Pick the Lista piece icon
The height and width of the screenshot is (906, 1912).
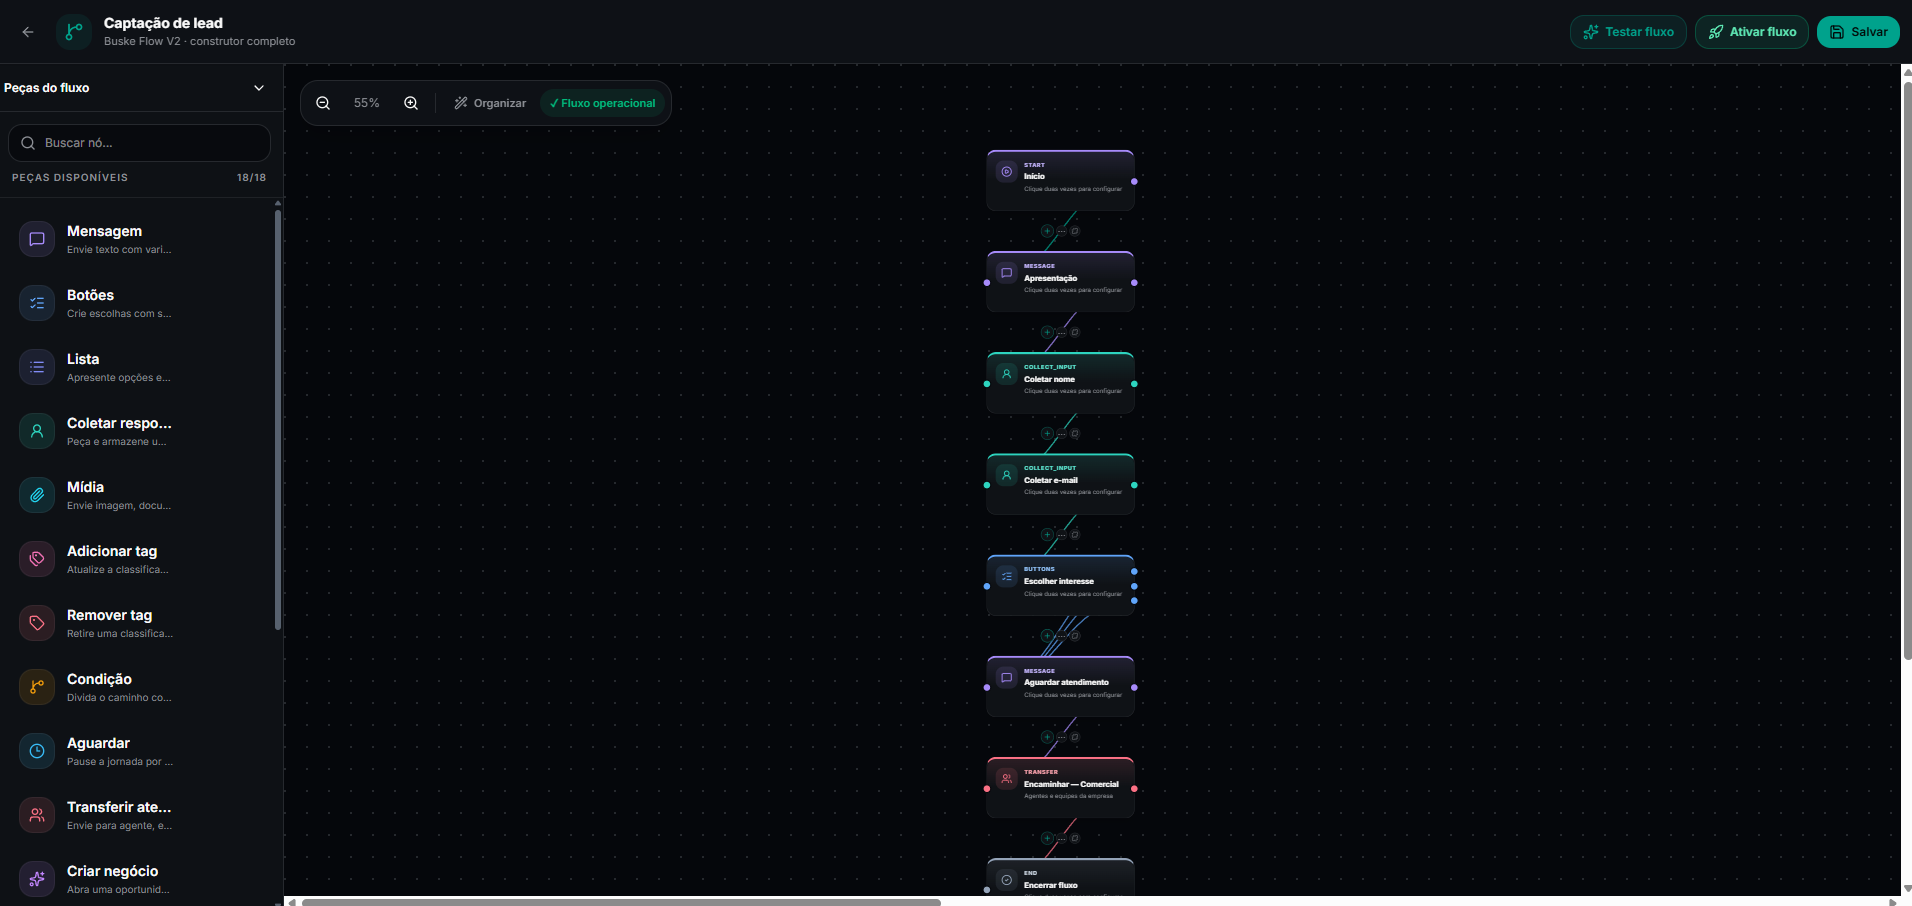pyautogui.click(x=37, y=367)
